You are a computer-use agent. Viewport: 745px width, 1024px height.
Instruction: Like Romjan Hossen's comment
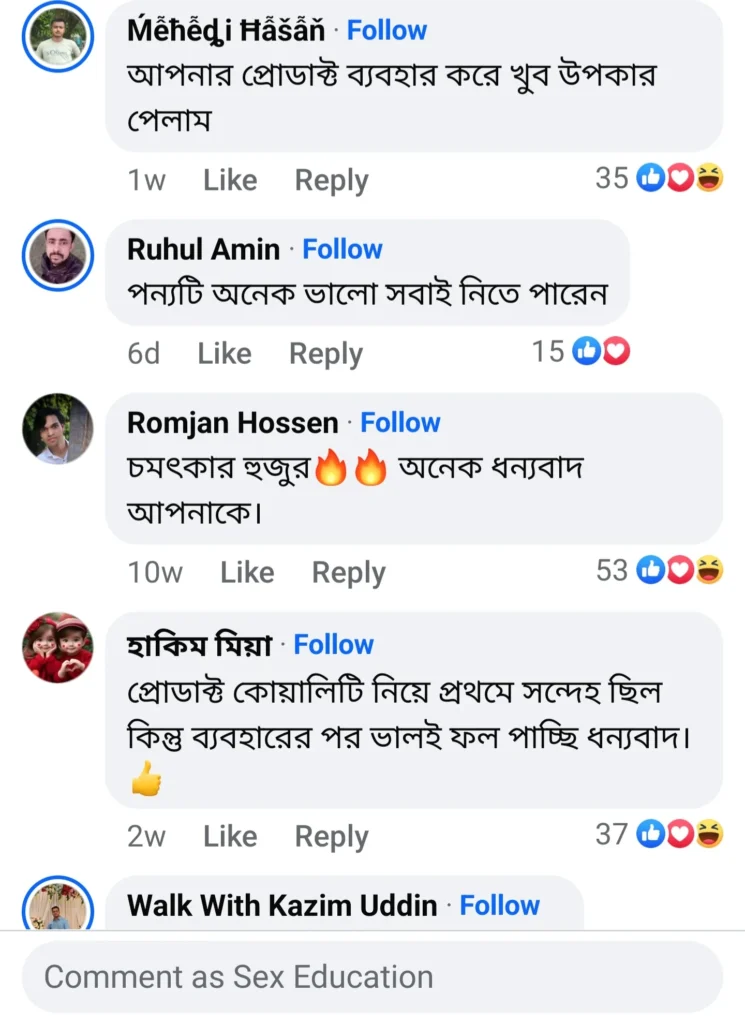coord(247,572)
